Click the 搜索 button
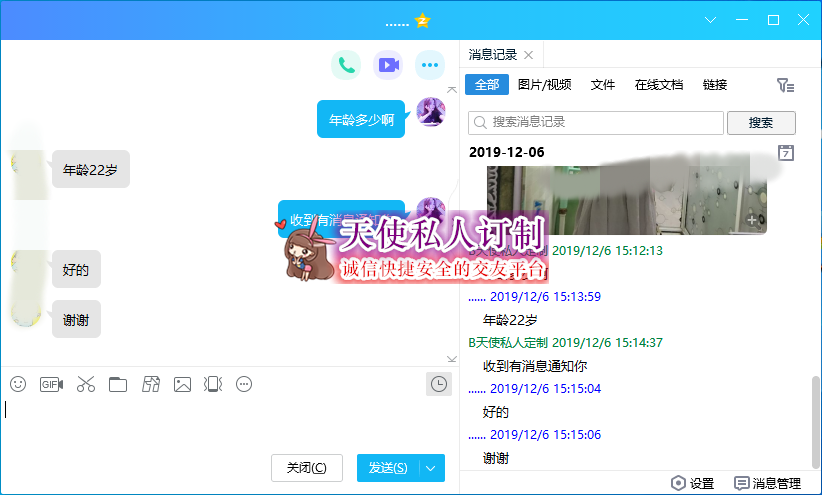822x495 pixels. pos(761,123)
